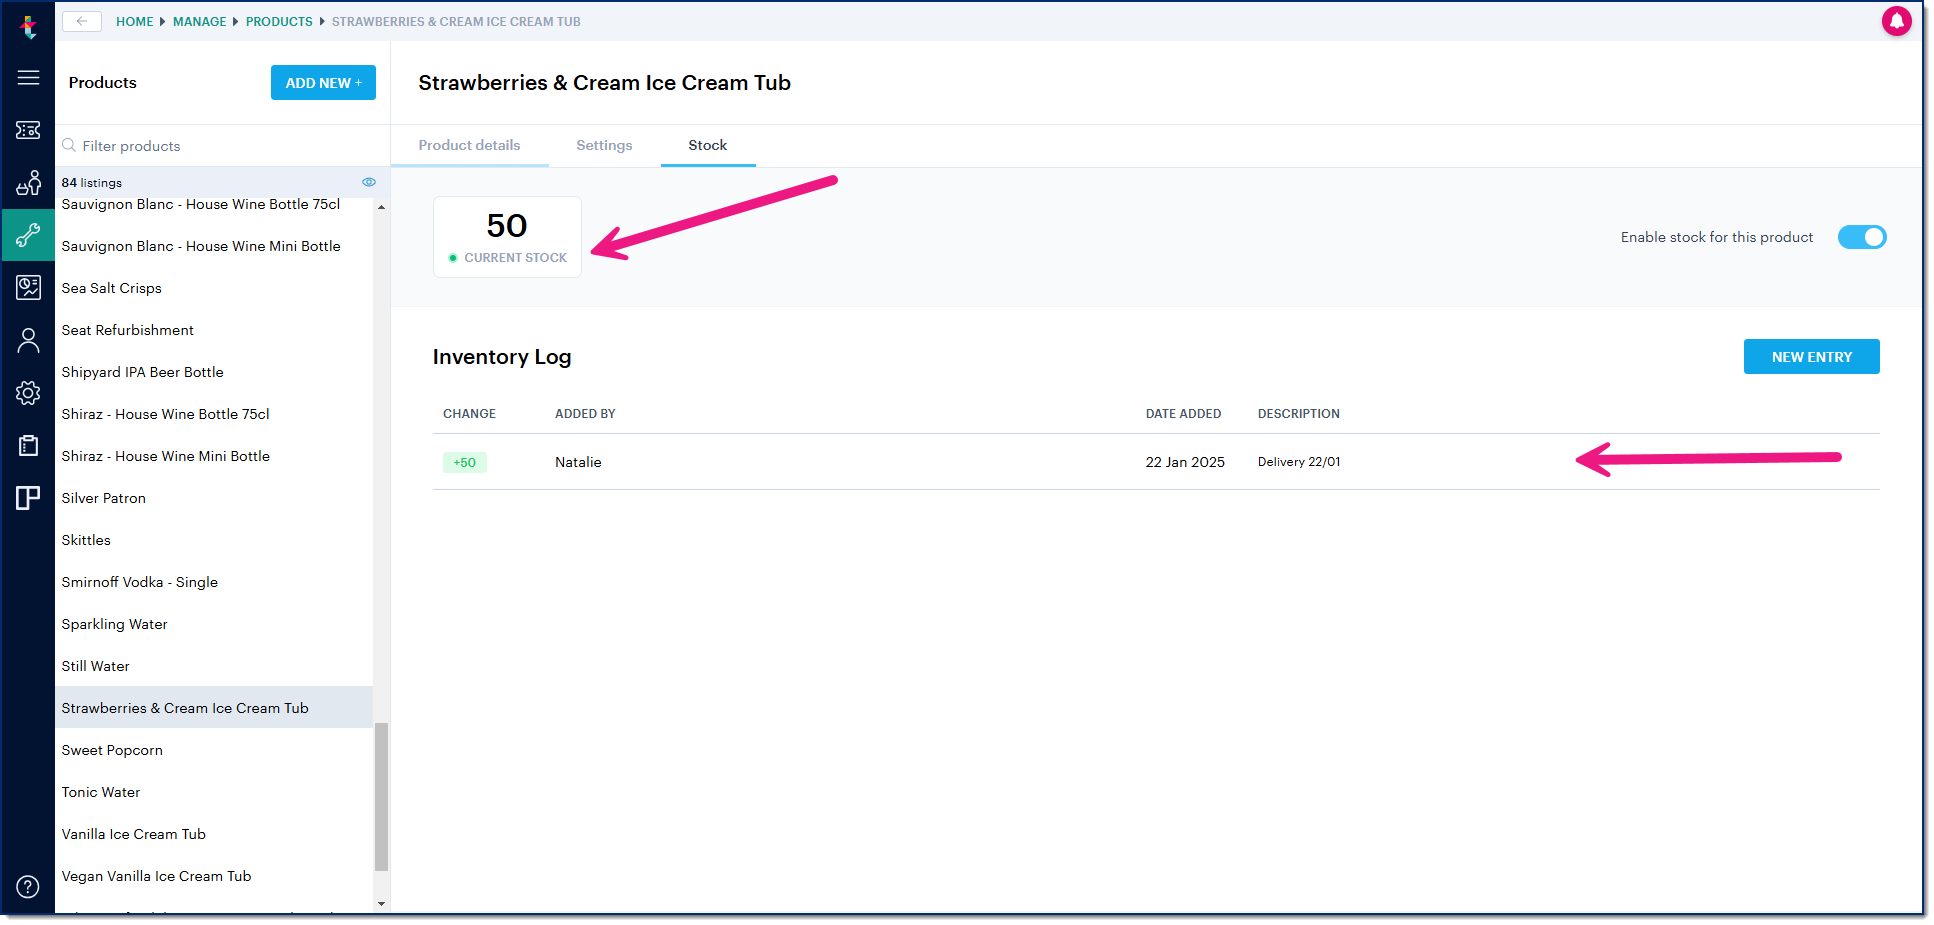Screen dimensions: 1934x925
Task: Click the clipboard reports icon
Action: click(x=28, y=445)
